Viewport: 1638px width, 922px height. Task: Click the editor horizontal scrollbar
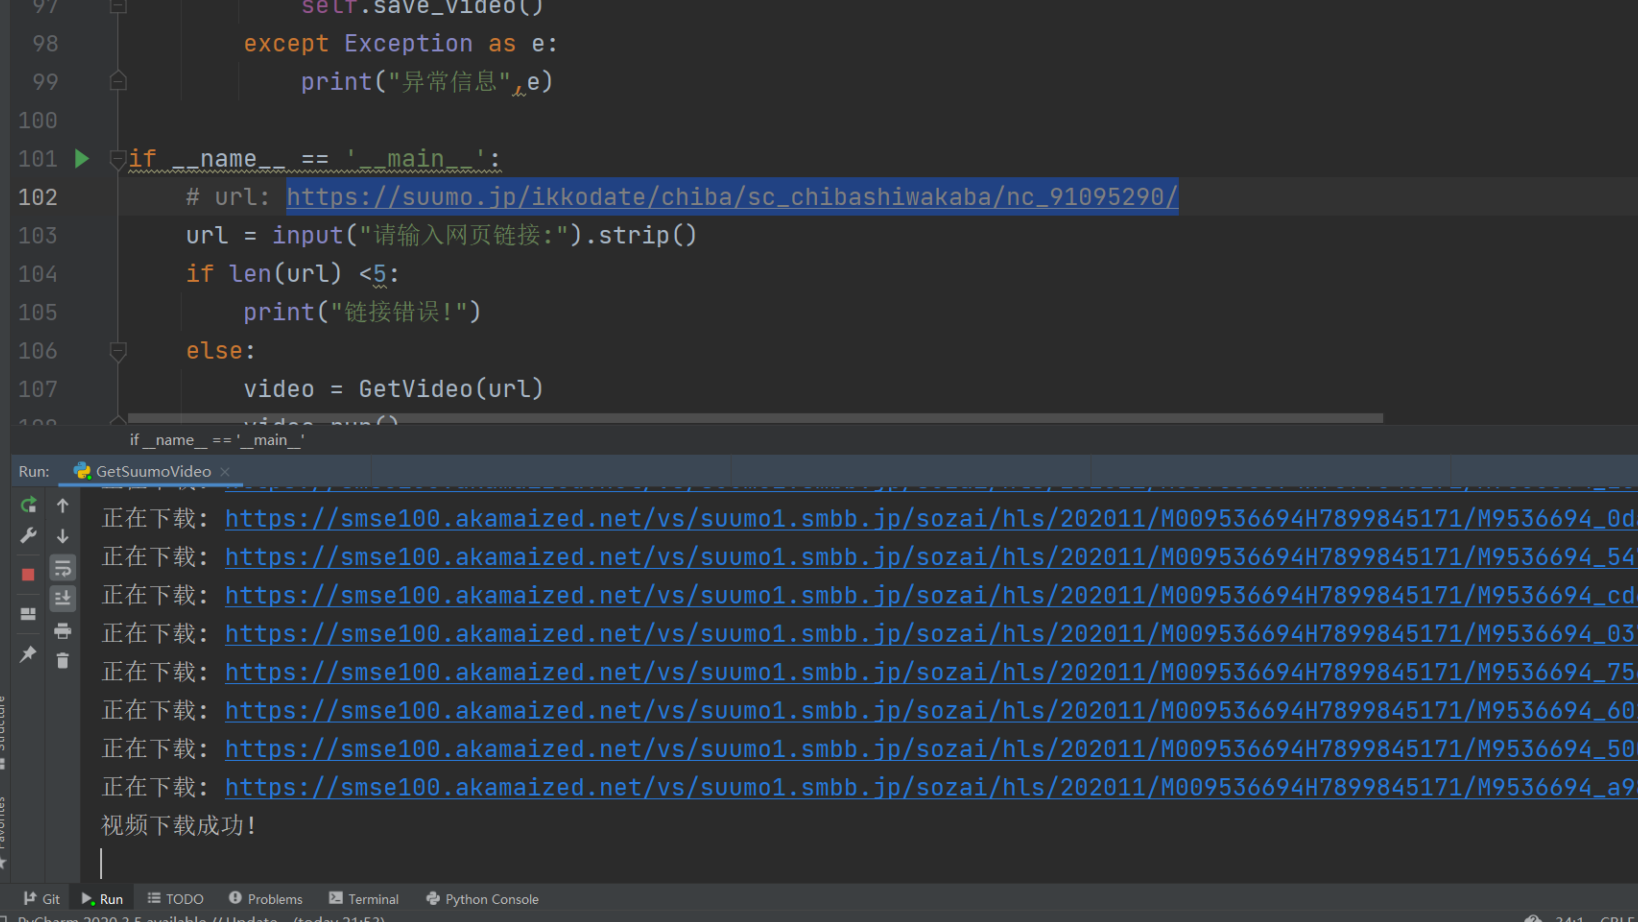[755, 418]
